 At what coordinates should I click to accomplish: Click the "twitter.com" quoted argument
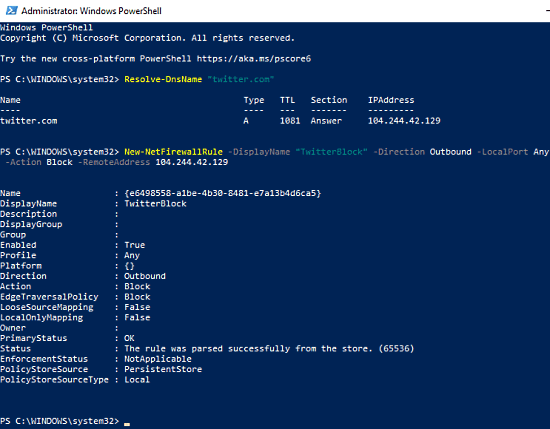click(241, 79)
